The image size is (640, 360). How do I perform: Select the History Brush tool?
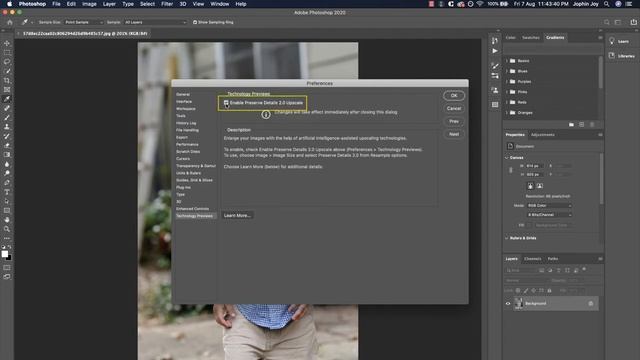(7, 136)
